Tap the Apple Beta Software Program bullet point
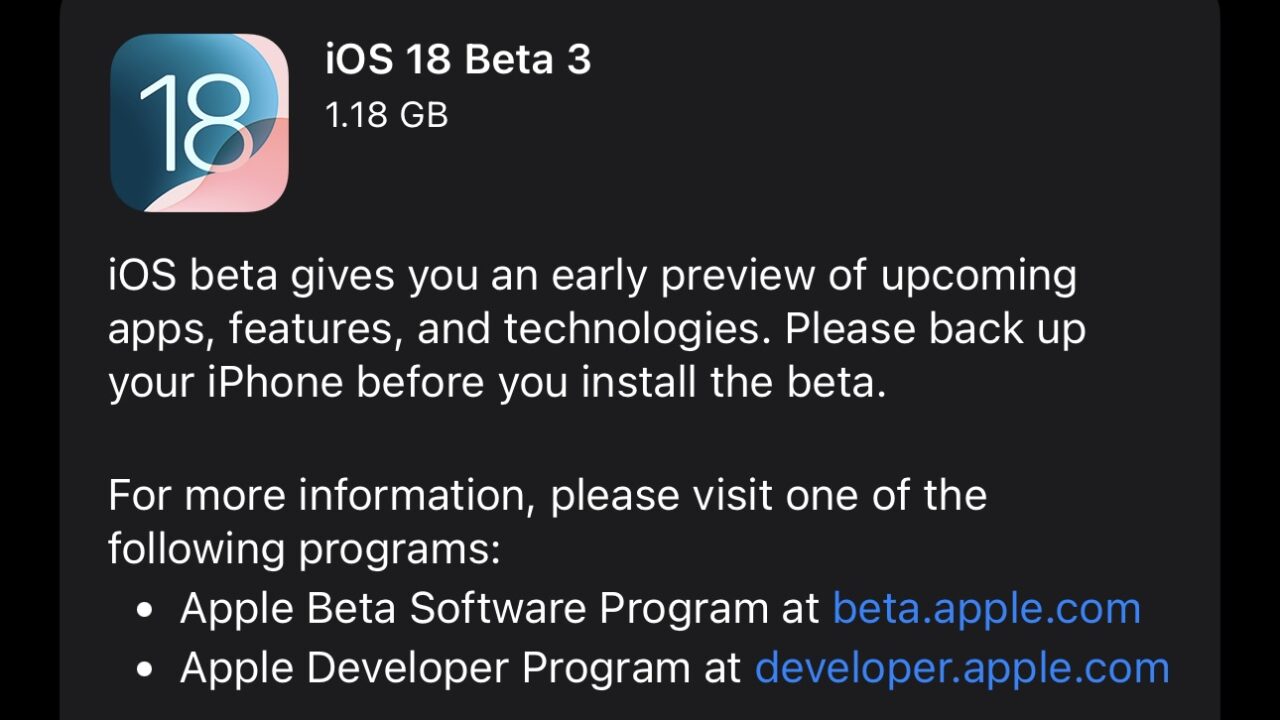The width and height of the screenshot is (1280, 720). point(148,607)
